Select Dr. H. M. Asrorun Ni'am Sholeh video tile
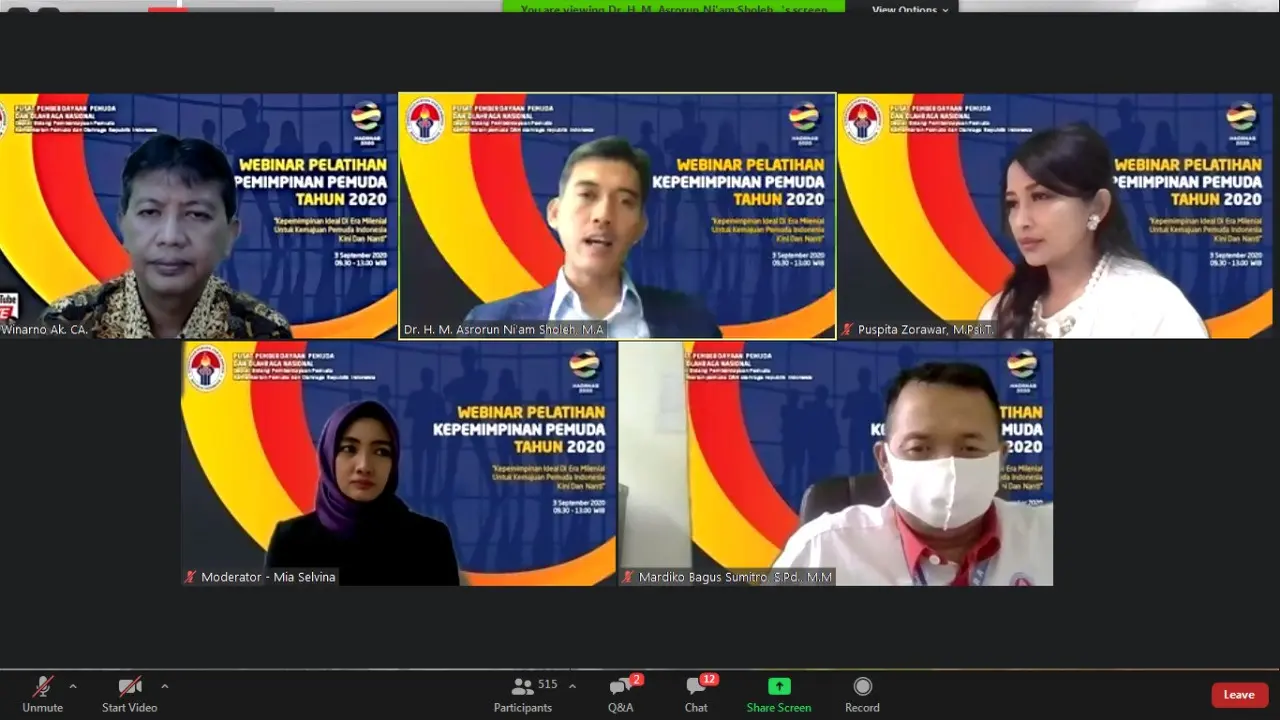The width and height of the screenshot is (1280, 720). click(617, 216)
